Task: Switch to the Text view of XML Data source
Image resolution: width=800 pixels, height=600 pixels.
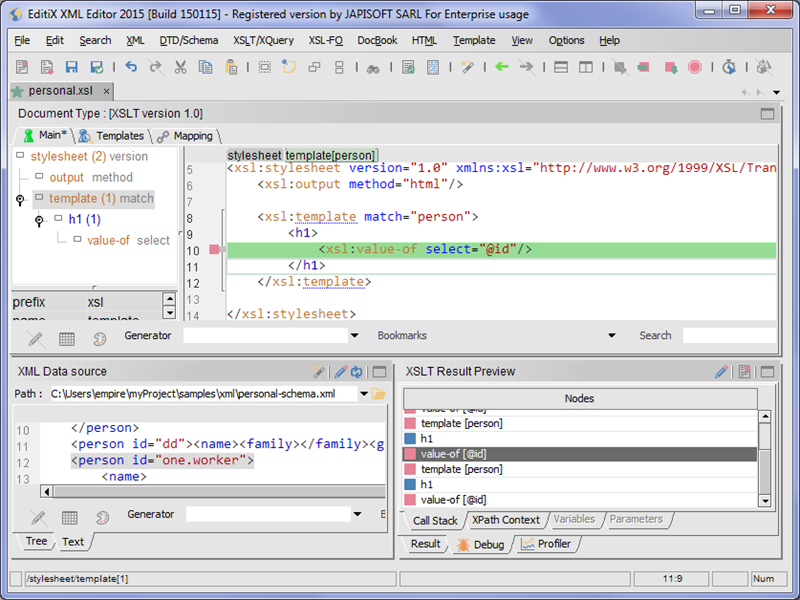Action: pos(73,541)
